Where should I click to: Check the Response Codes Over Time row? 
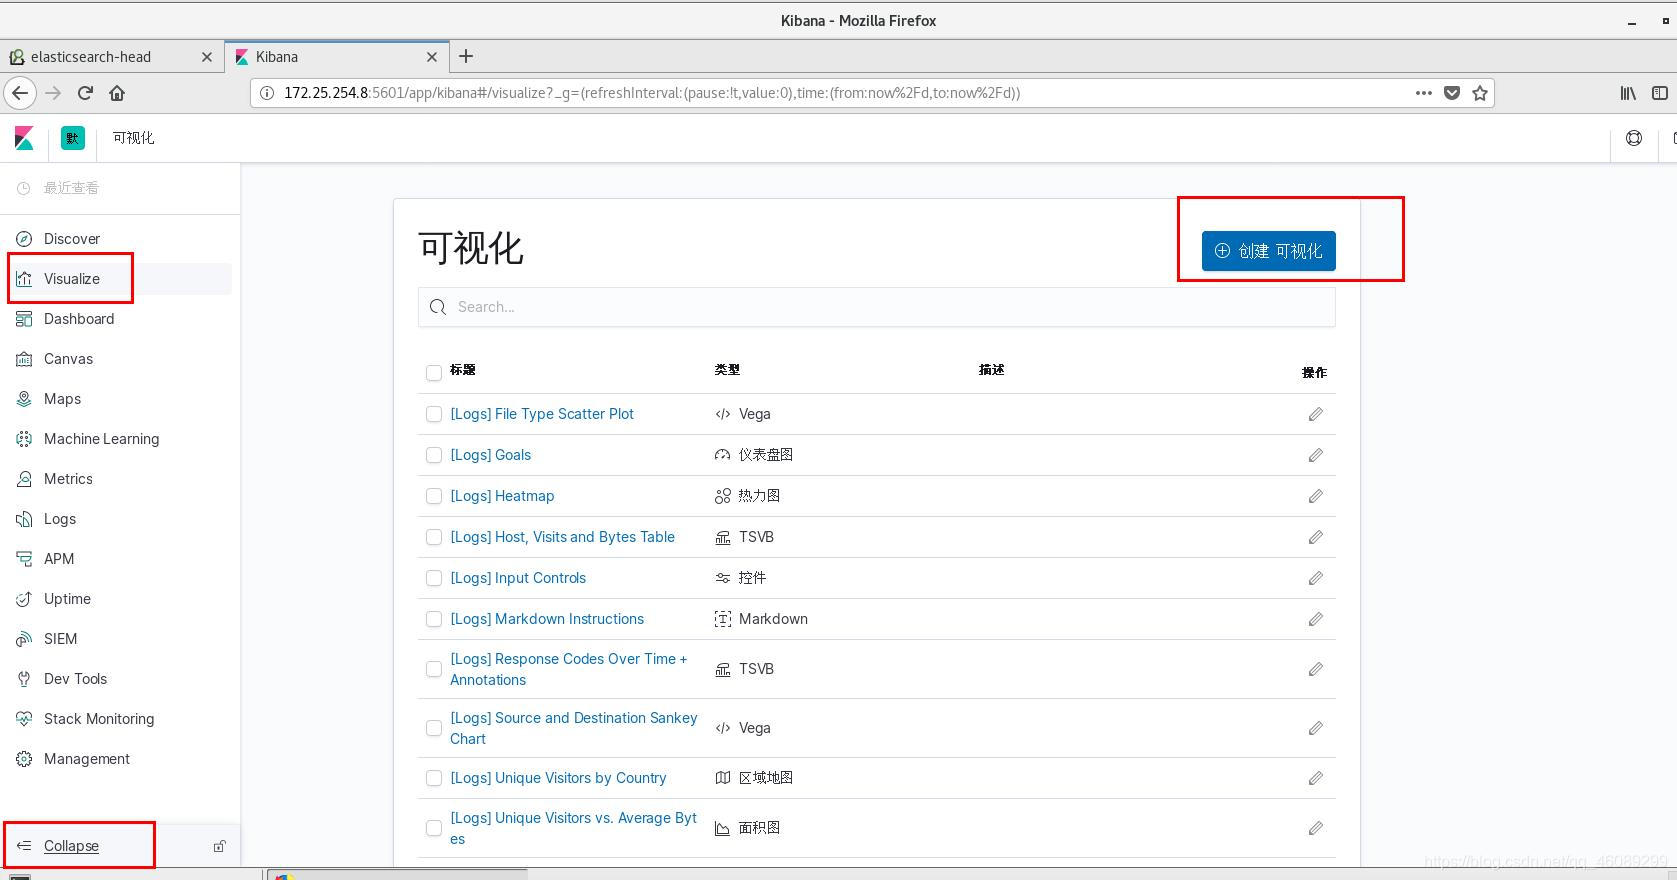coord(434,669)
